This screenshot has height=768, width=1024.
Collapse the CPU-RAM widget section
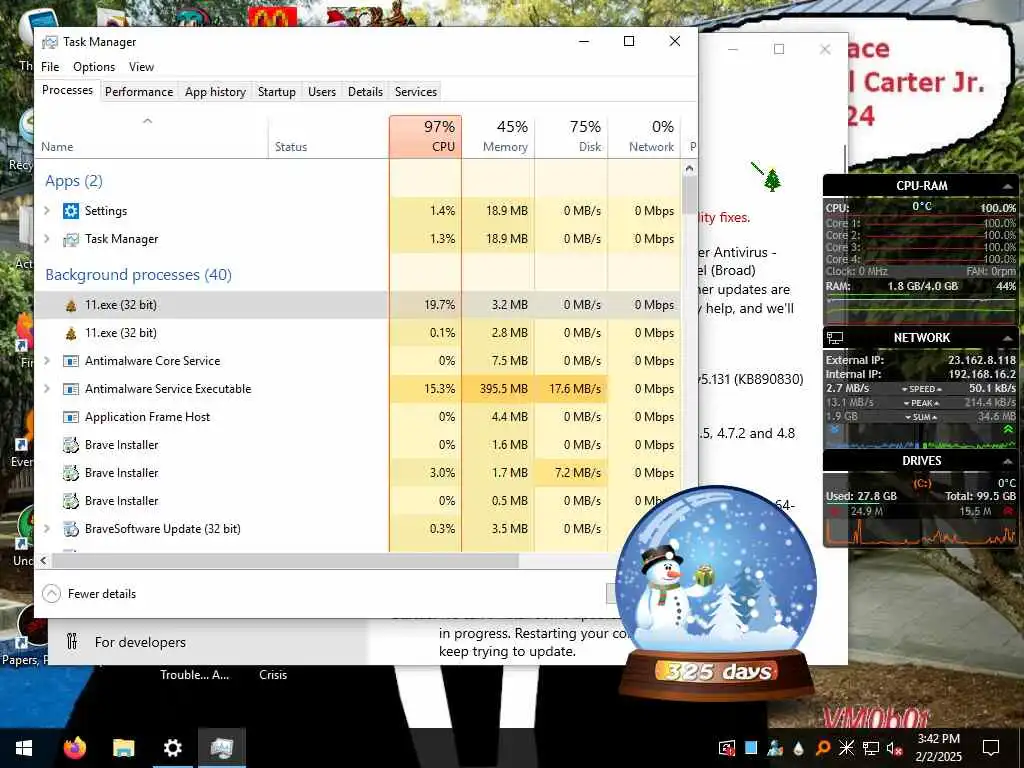tap(1008, 187)
